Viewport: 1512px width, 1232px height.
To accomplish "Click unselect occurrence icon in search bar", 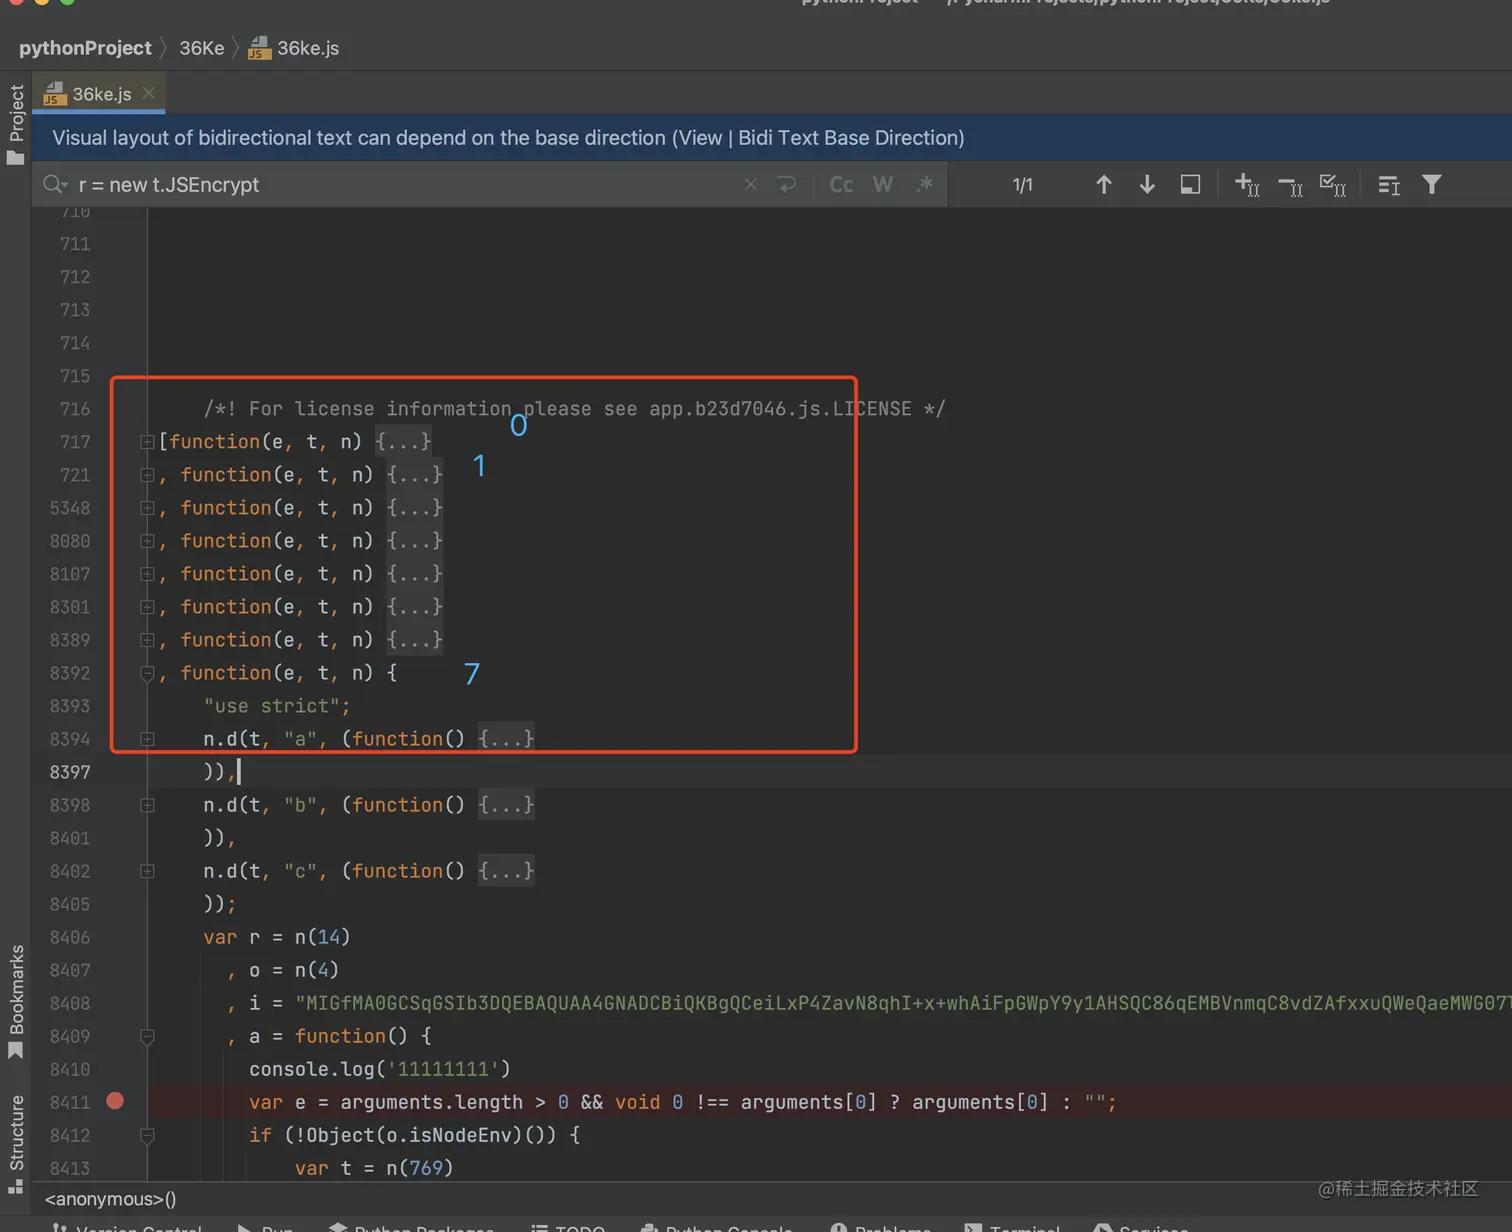I will [1290, 185].
